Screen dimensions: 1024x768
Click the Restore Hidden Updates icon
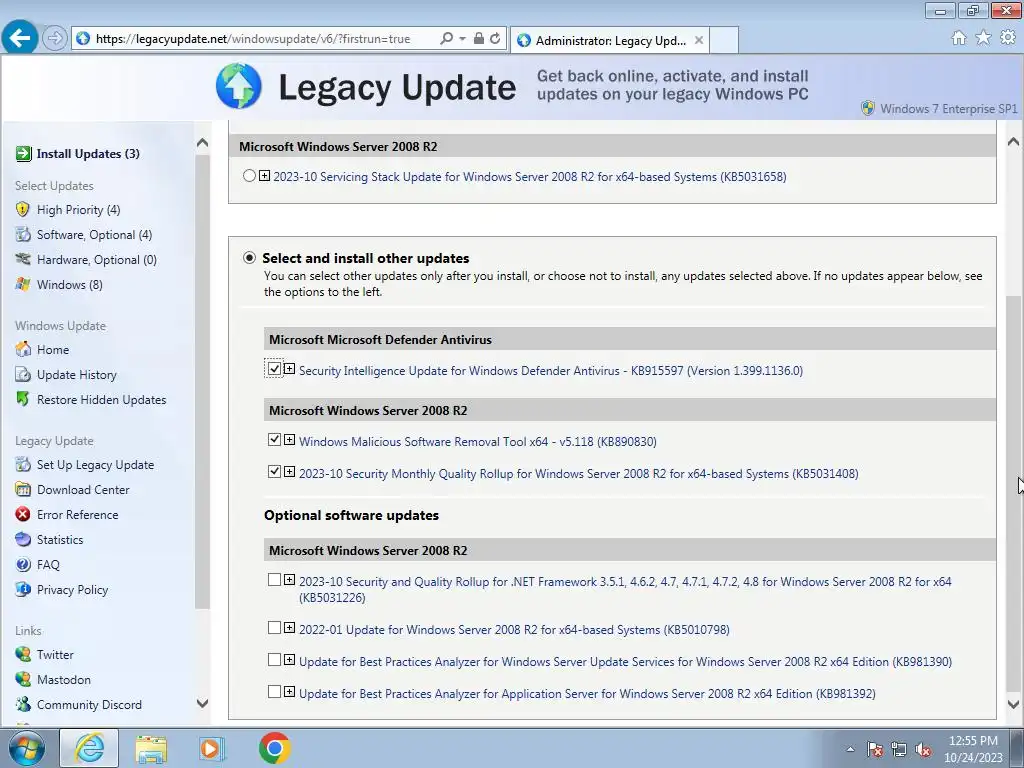point(23,399)
